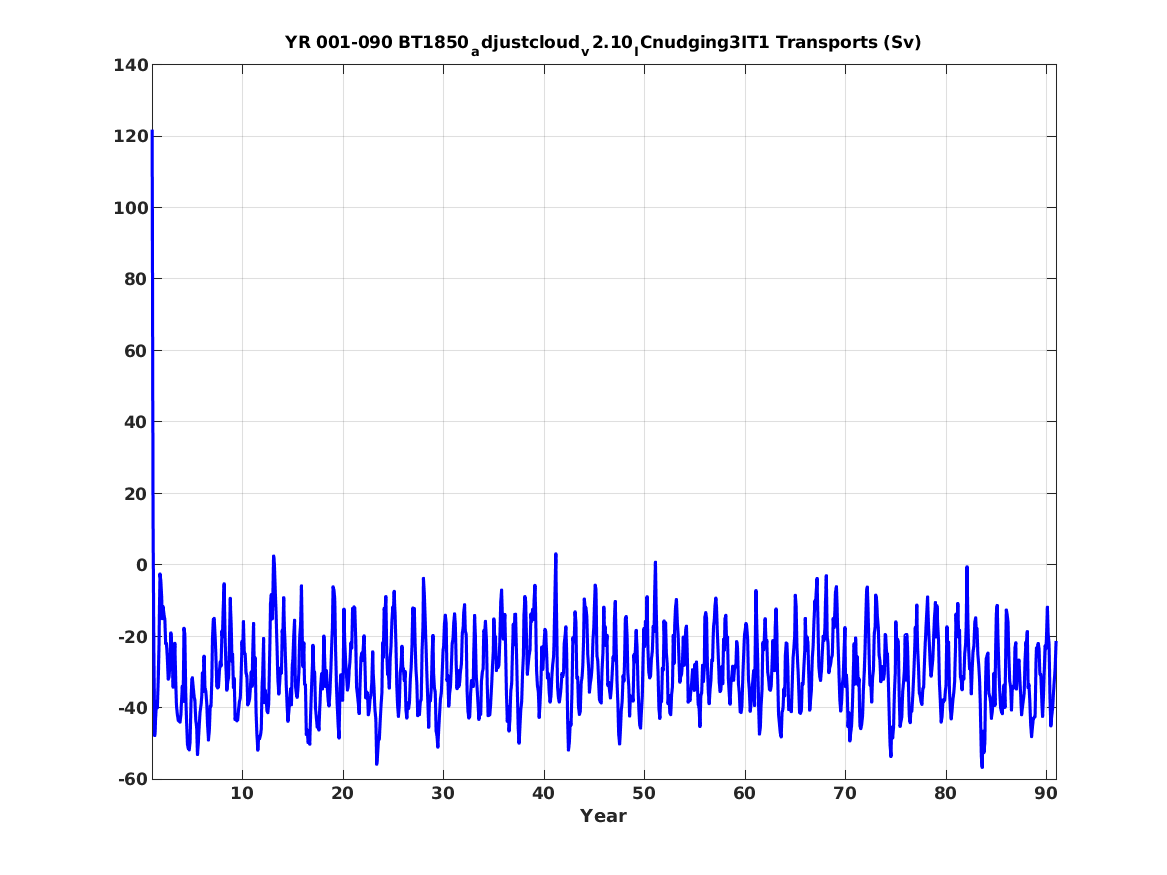Viewport: 1167px width, 875px height.
Task: Click the y-axis tick label 120
Action: click(x=130, y=137)
